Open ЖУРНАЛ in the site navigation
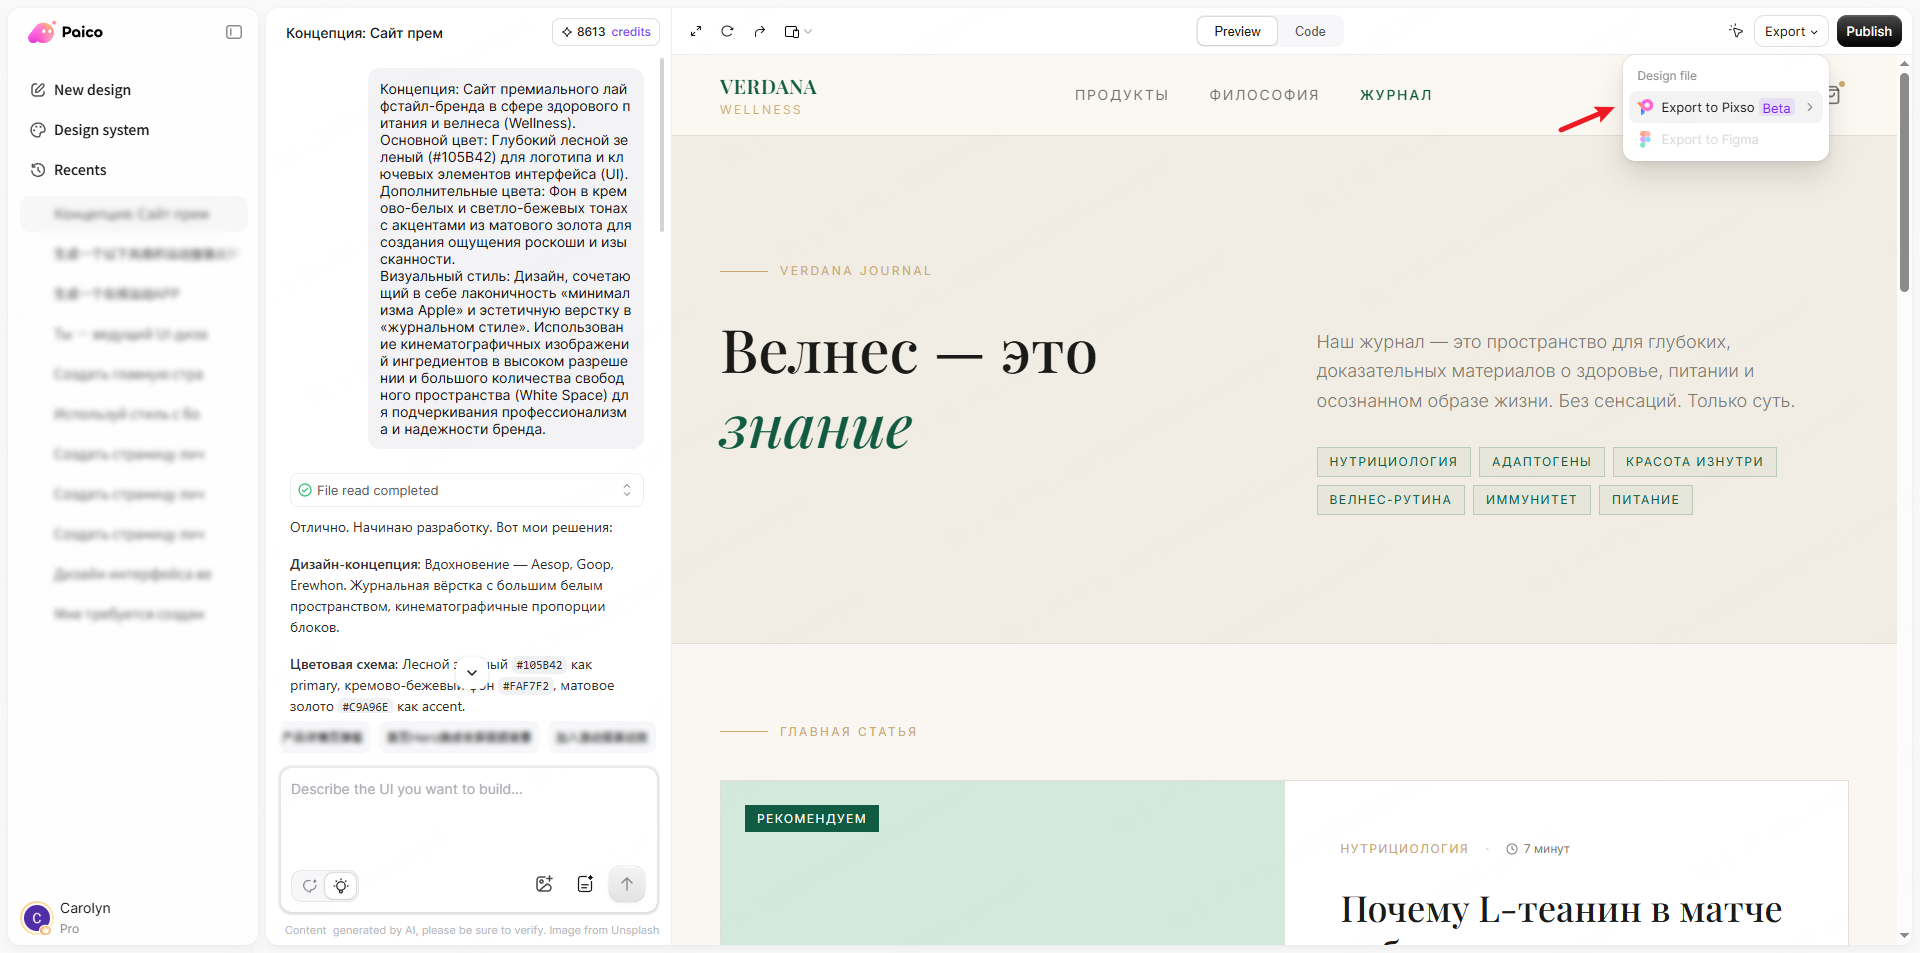This screenshot has height=953, width=1920. tap(1396, 96)
